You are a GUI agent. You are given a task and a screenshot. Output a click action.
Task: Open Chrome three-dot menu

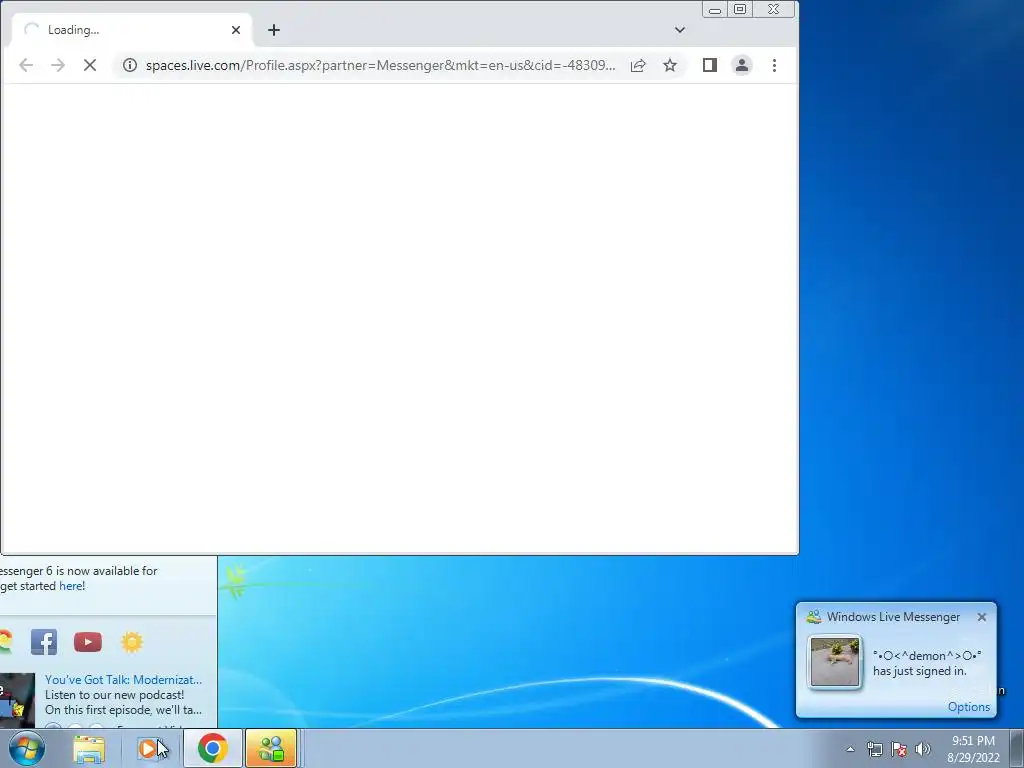coord(775,65)
